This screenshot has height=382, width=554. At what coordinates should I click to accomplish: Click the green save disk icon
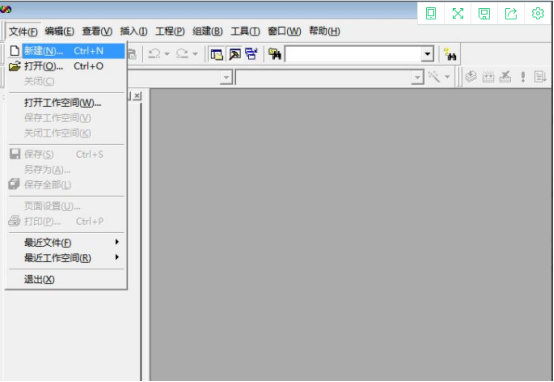point(484,13)
